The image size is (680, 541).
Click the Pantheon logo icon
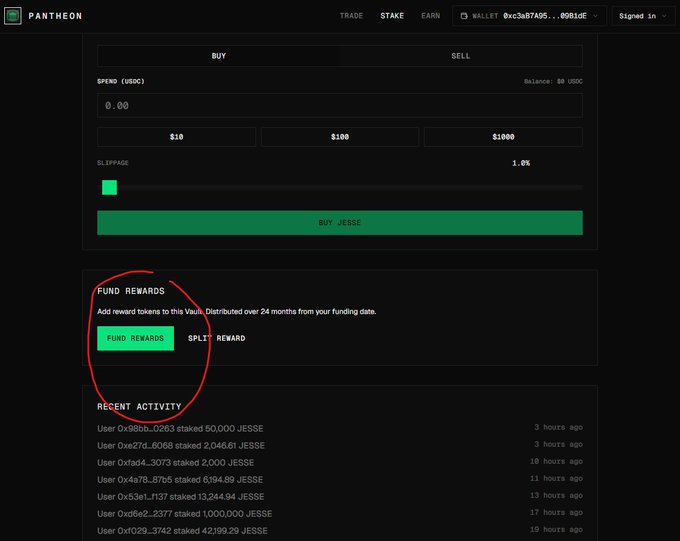[13, 16]
